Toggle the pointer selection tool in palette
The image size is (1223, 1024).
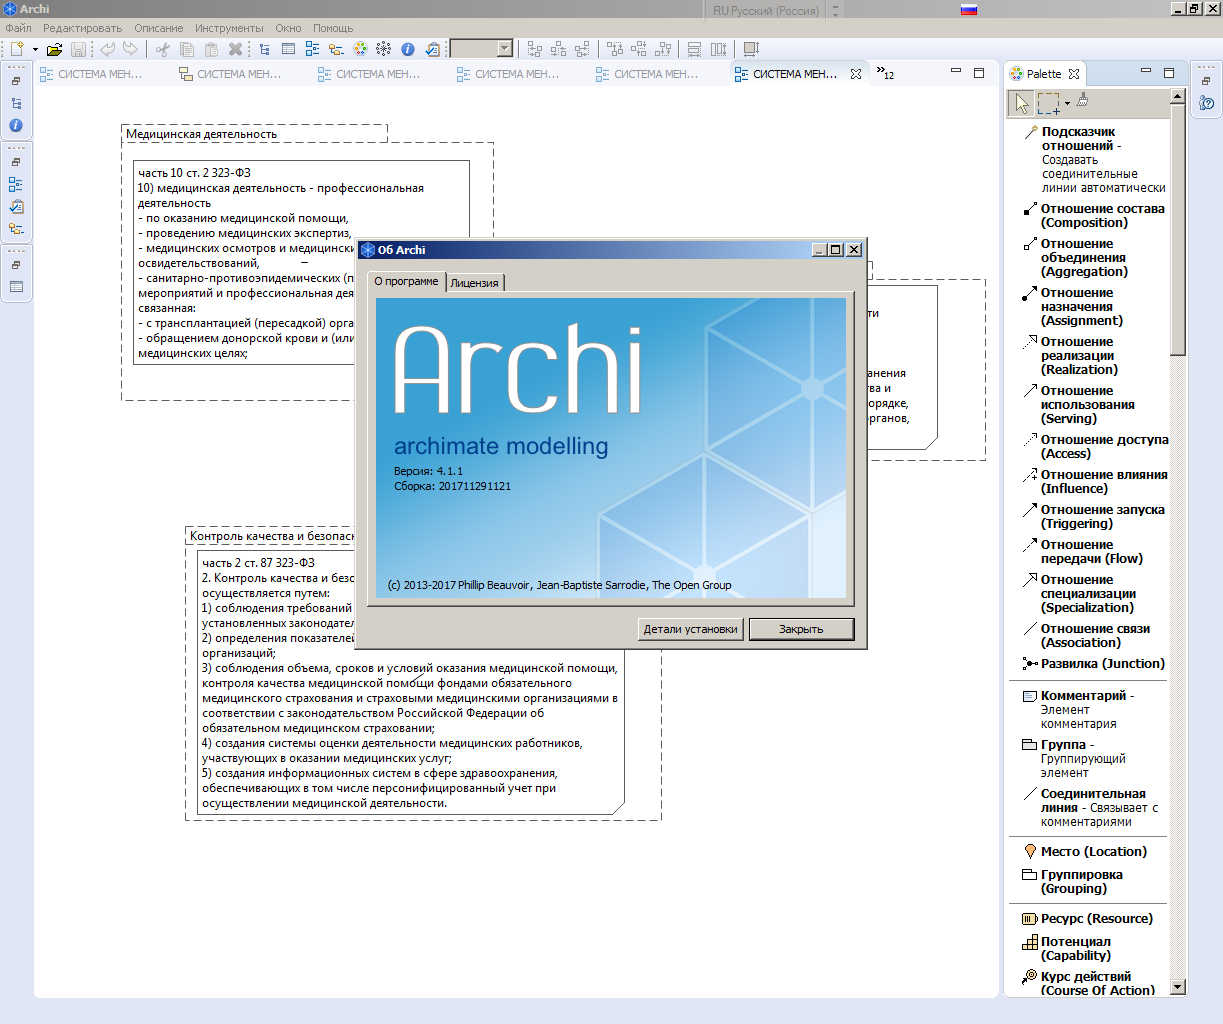[1020, 101]
